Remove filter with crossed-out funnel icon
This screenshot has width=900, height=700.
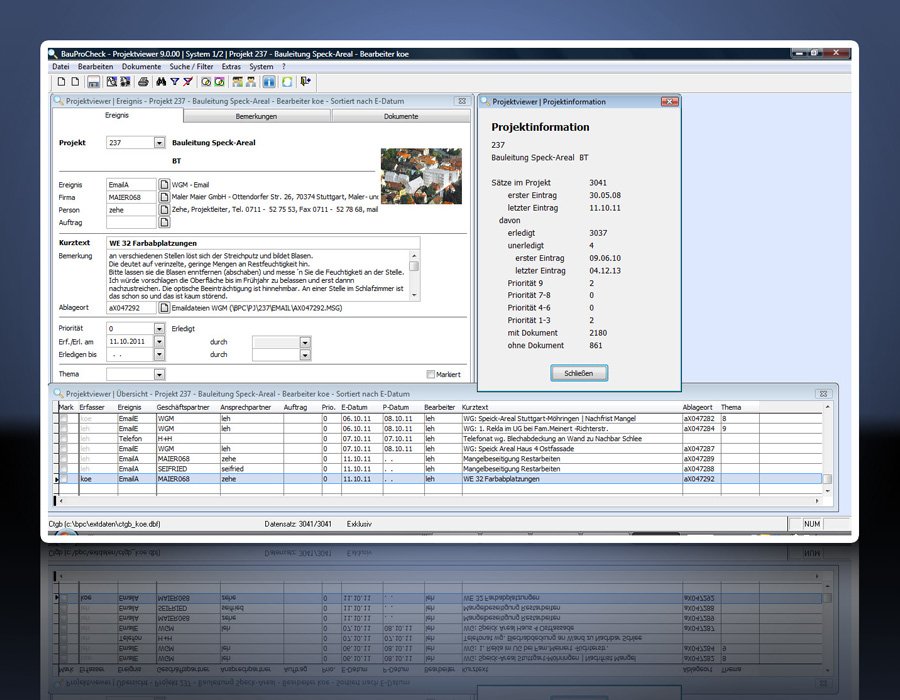pyautogui.click(x=188, y=82)
